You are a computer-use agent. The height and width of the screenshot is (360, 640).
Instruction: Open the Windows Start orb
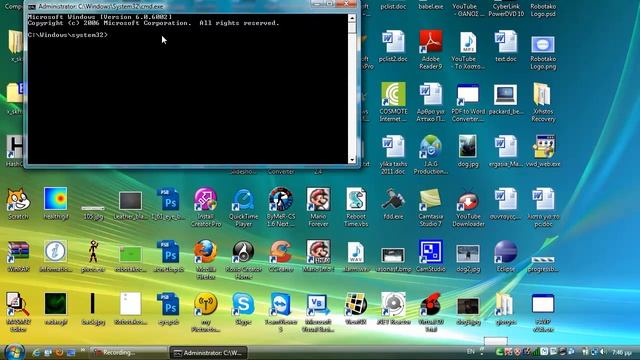pos(15,352)
